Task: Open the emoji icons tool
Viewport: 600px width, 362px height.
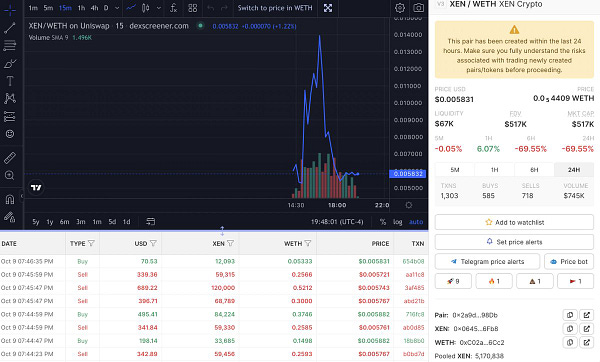Action: 10,134
